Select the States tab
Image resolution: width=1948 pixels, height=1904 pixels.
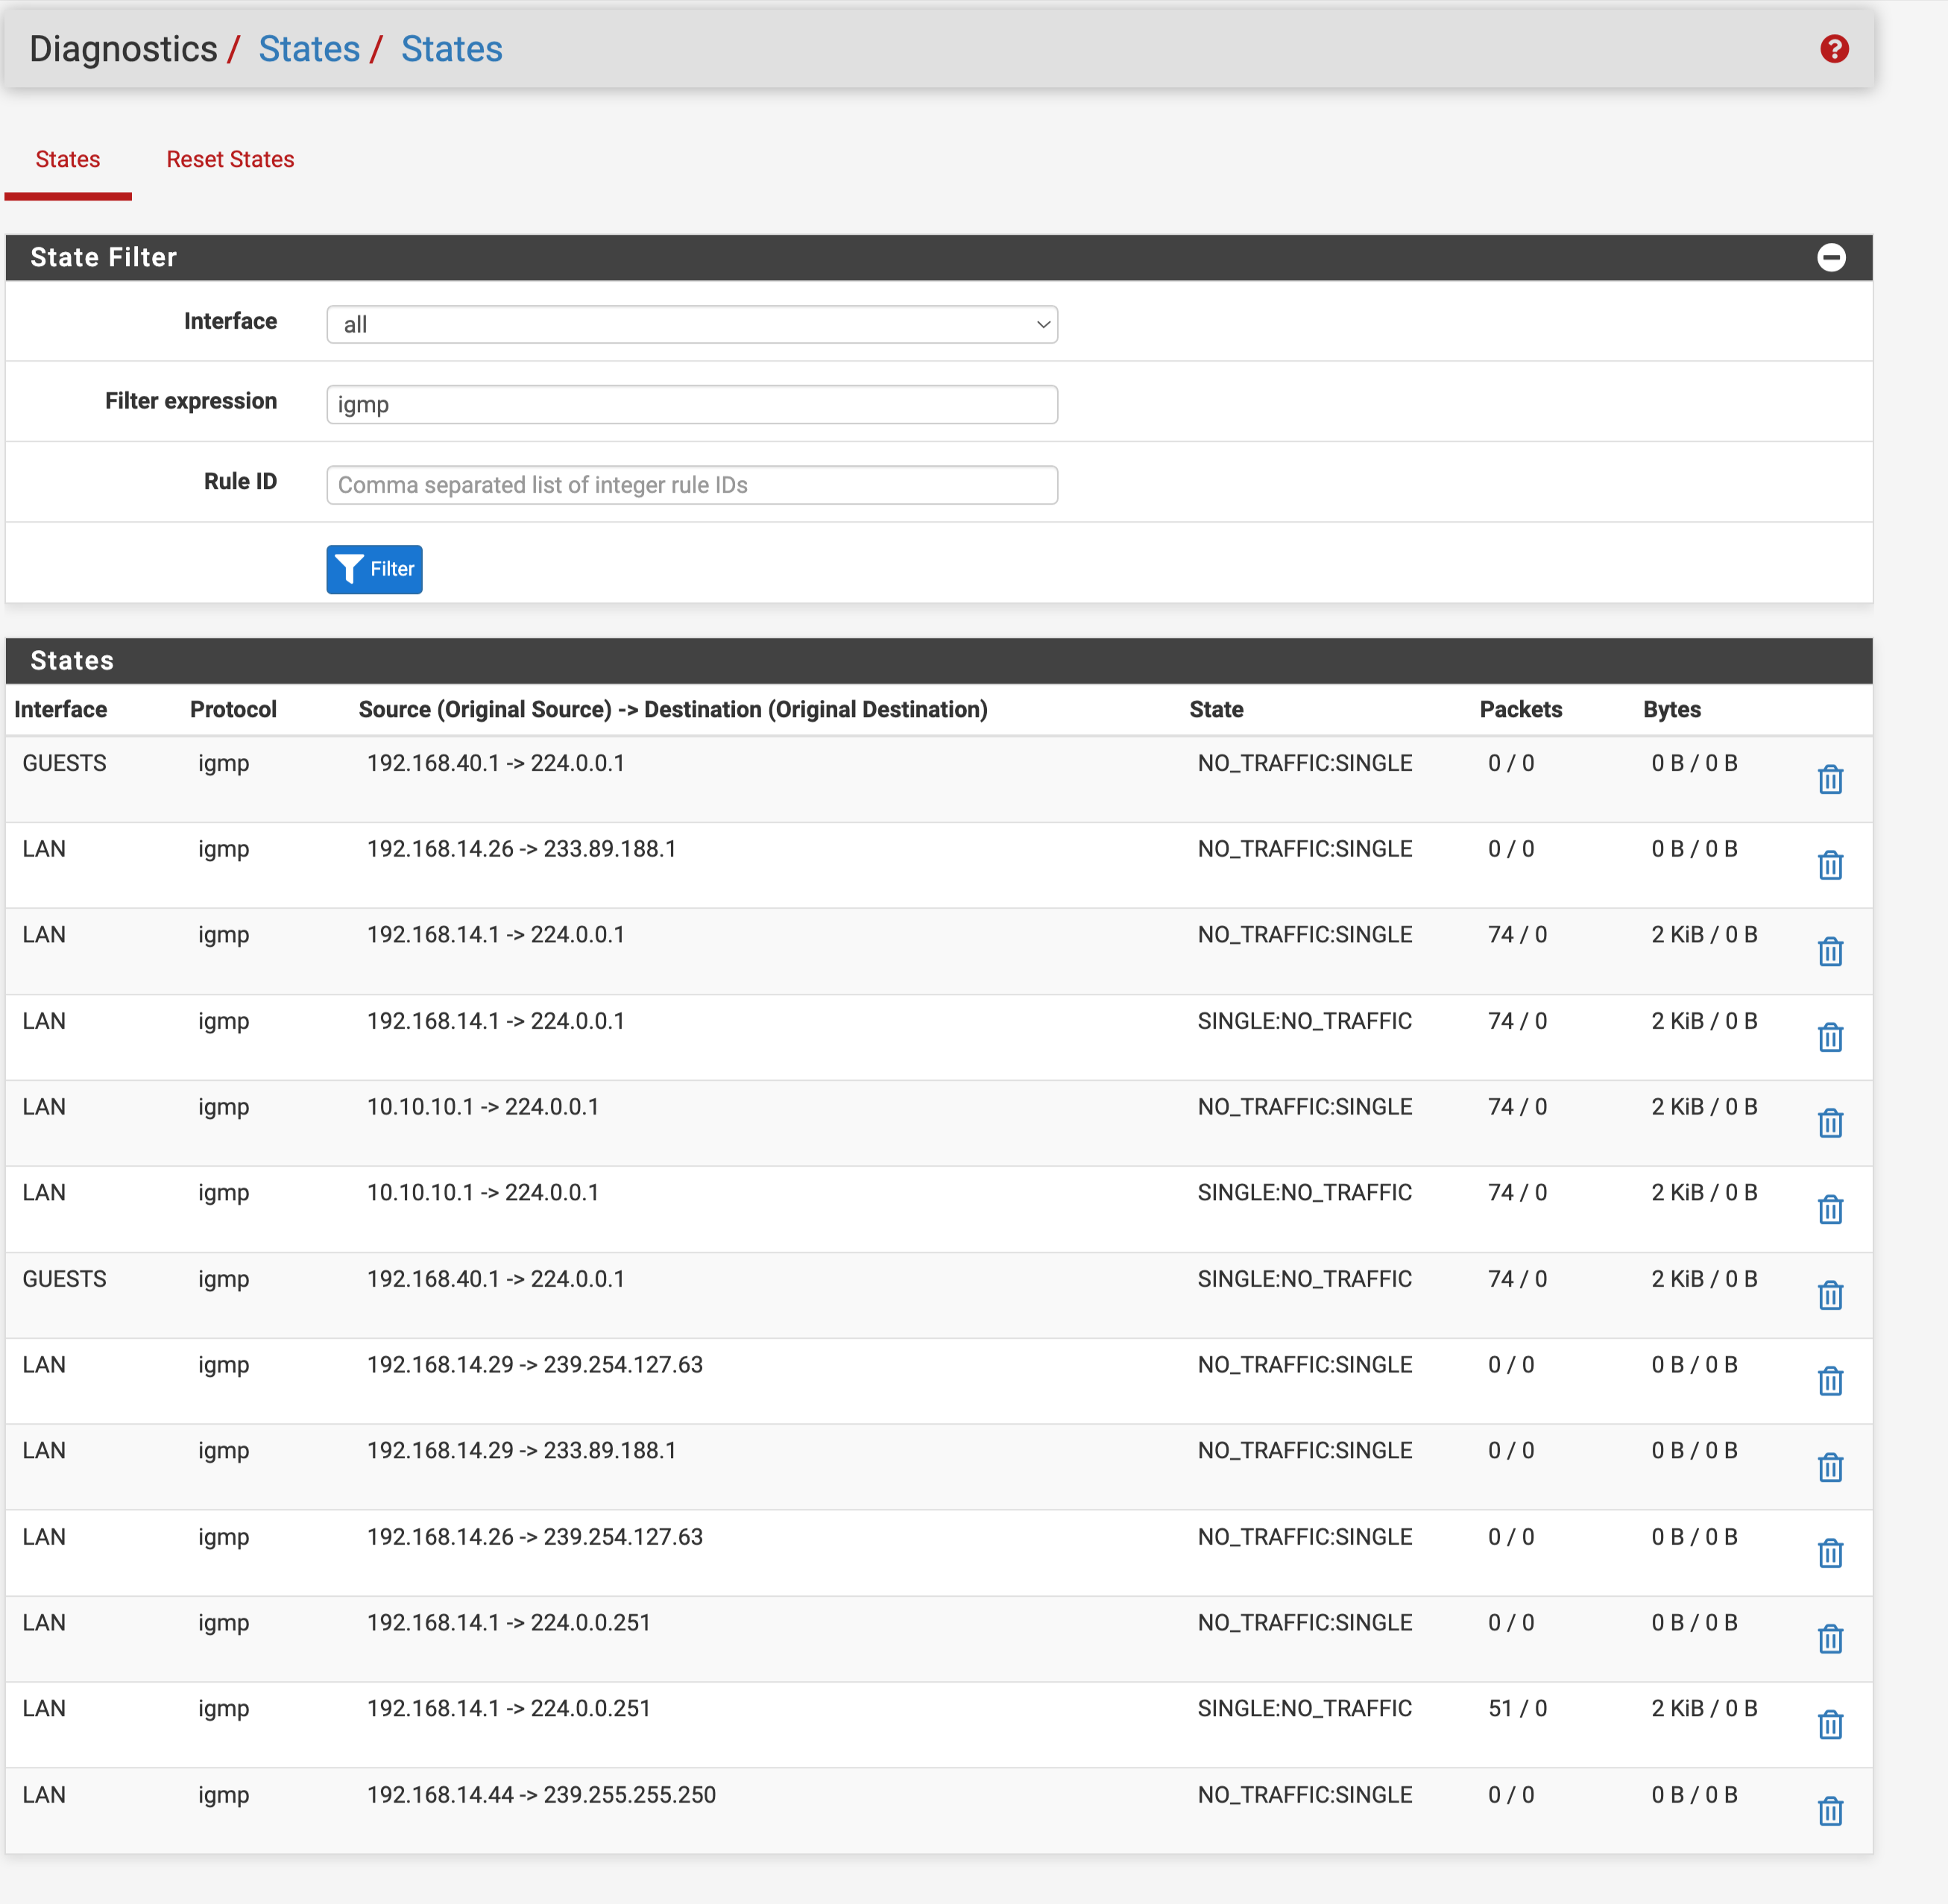click(x=68, y=160)
